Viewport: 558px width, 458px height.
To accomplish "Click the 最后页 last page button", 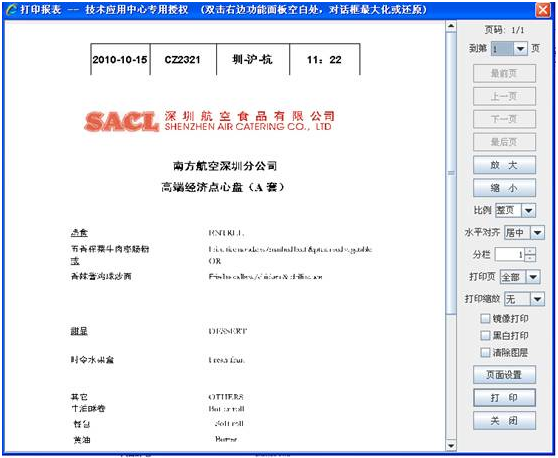I will [504, 142].
